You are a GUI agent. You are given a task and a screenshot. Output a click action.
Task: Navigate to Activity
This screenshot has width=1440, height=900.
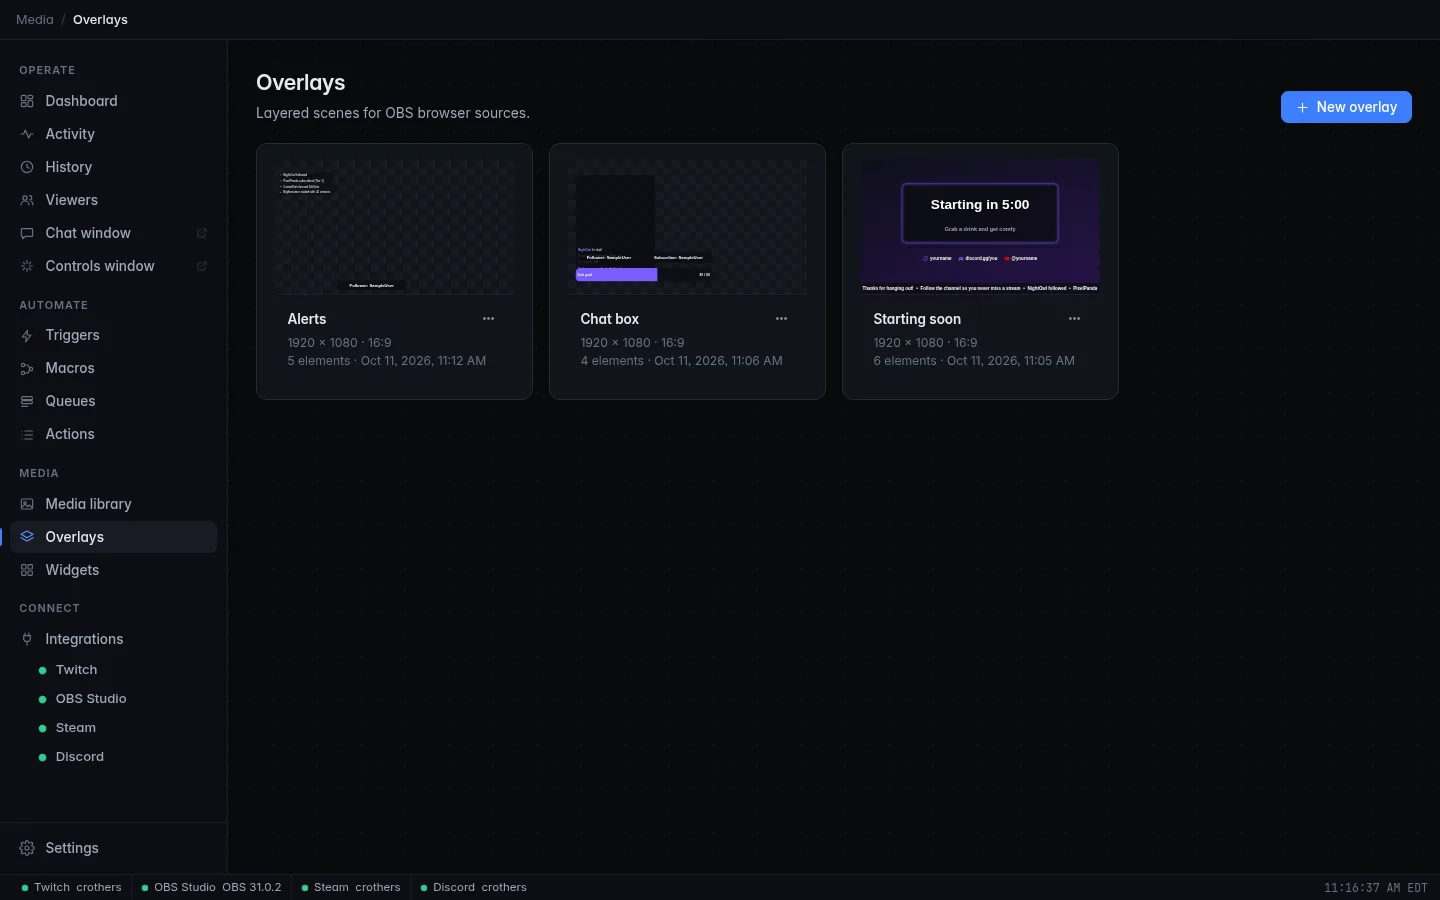click(x=113, y=134)
